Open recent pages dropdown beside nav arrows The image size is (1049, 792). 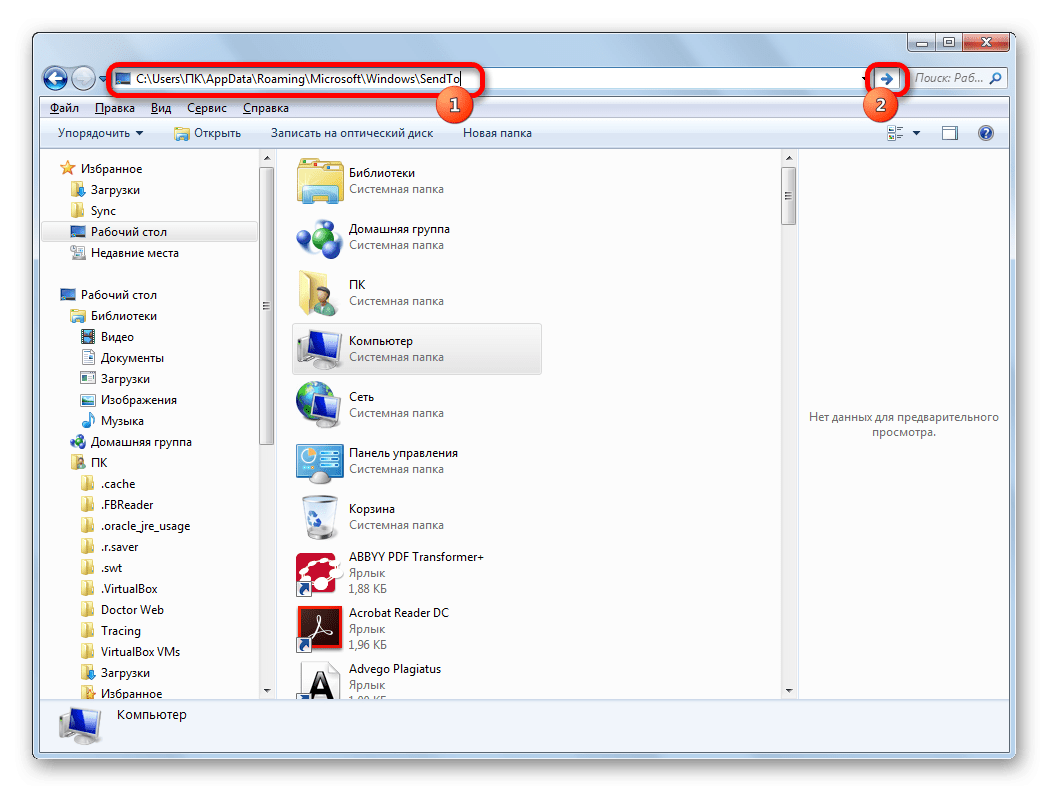[x=102, y=79]
